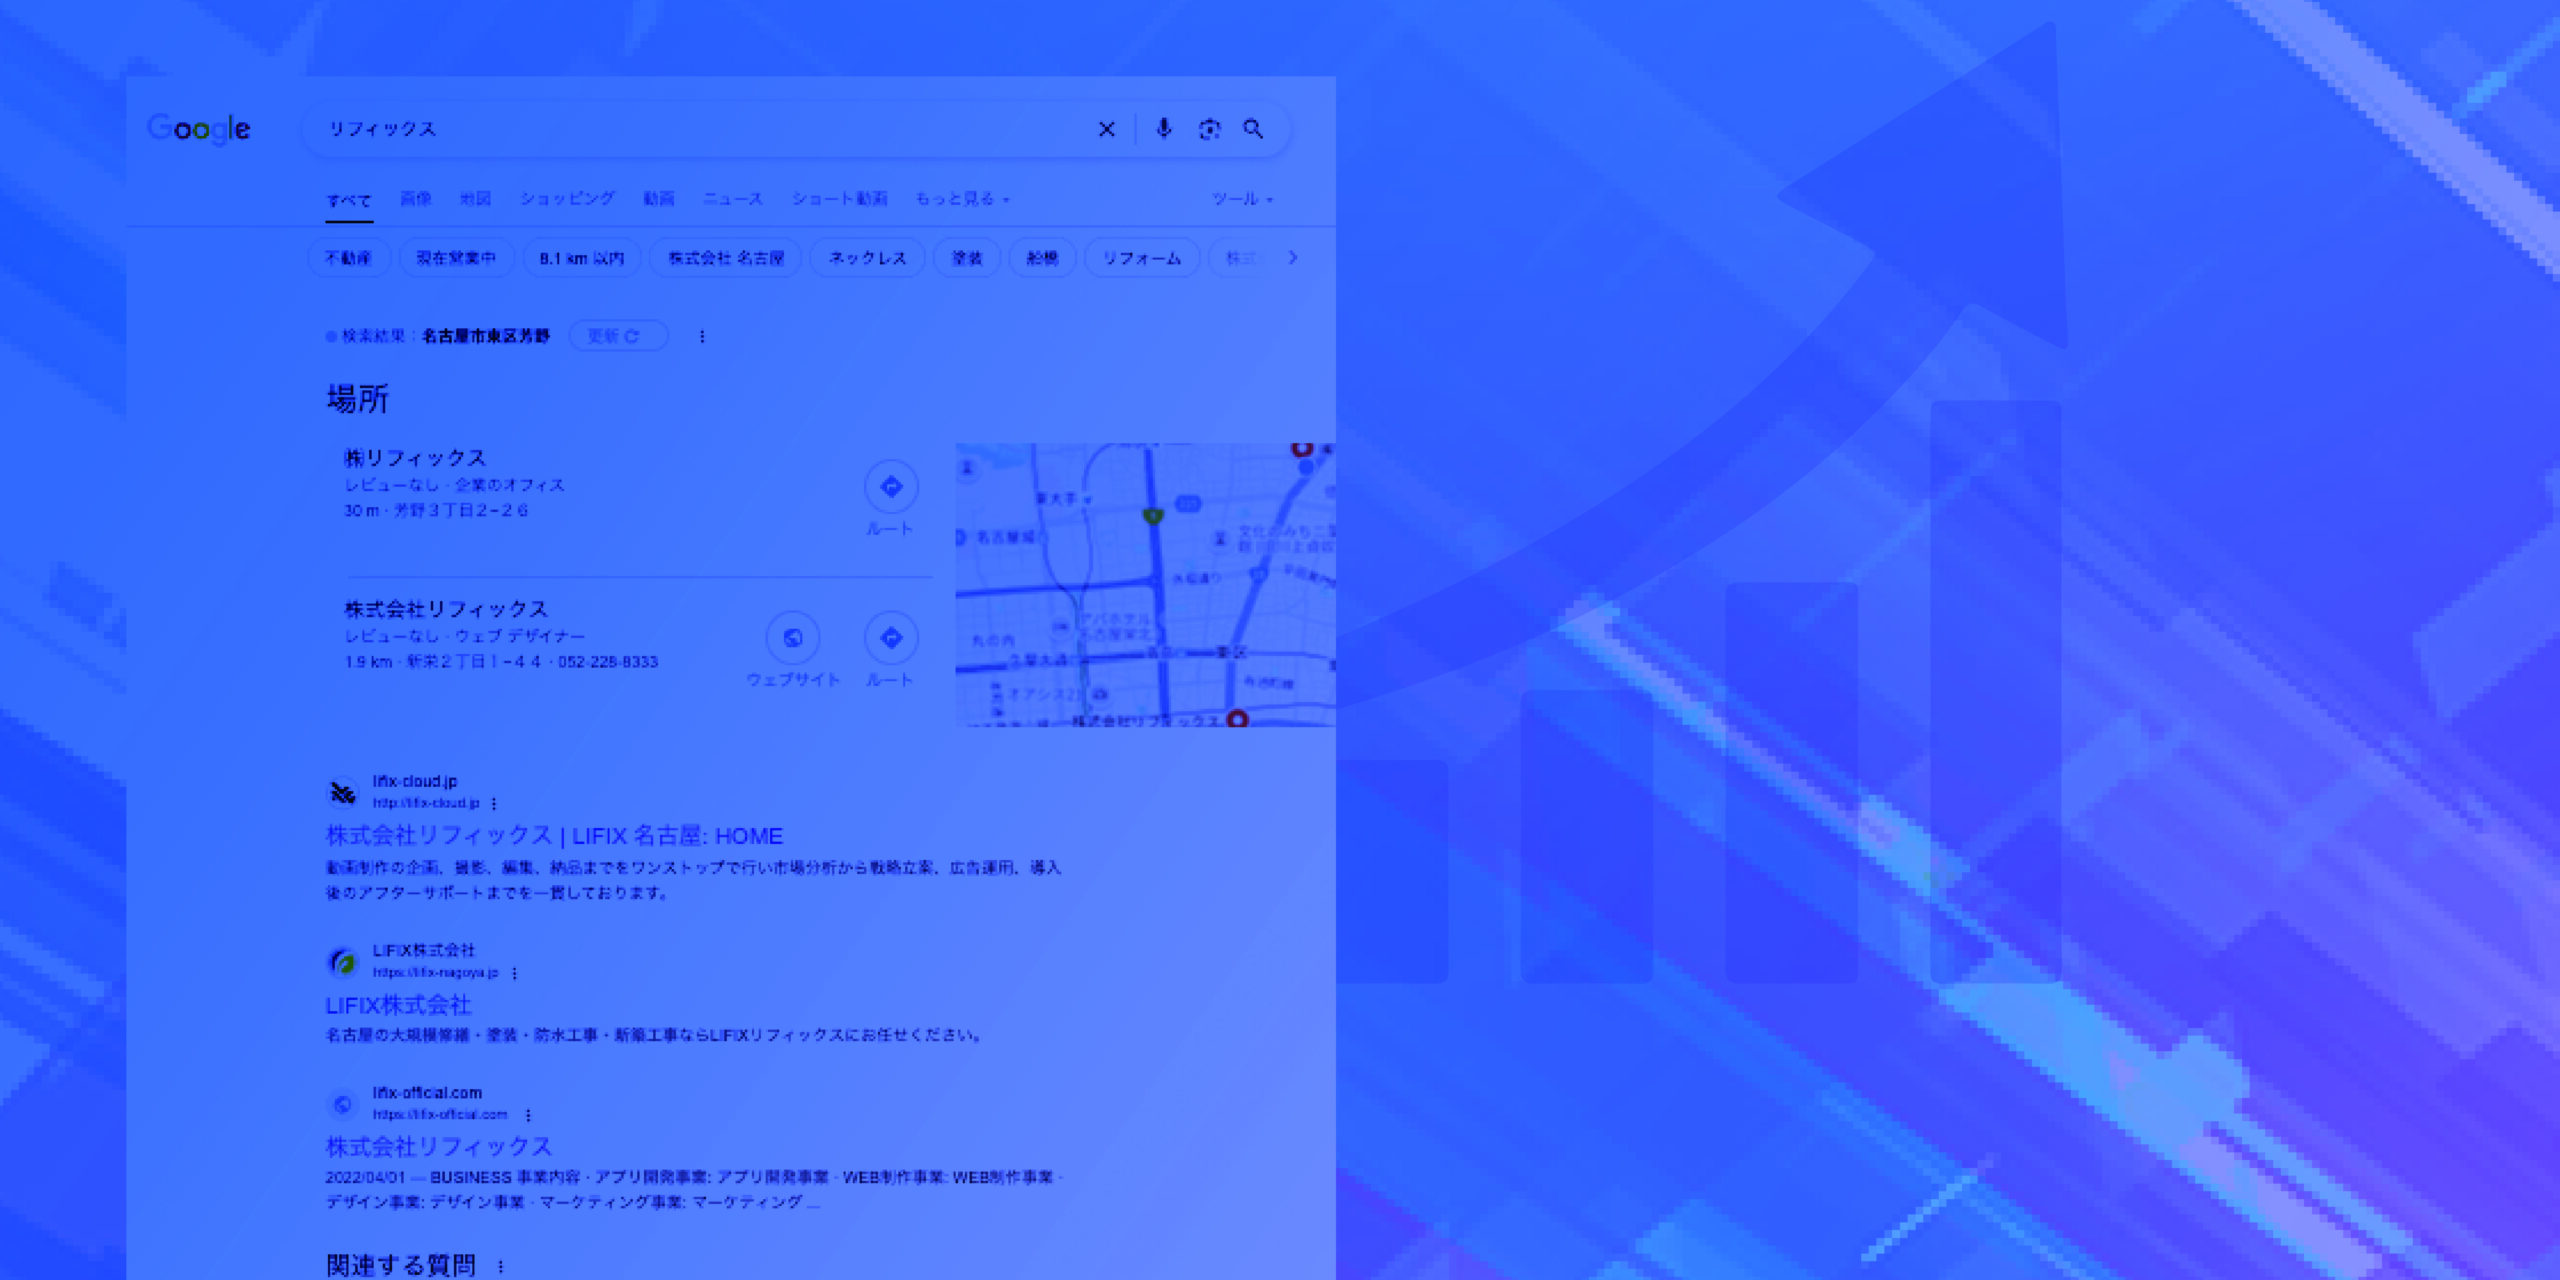Open options menu next to location update

tap(702, 337)
